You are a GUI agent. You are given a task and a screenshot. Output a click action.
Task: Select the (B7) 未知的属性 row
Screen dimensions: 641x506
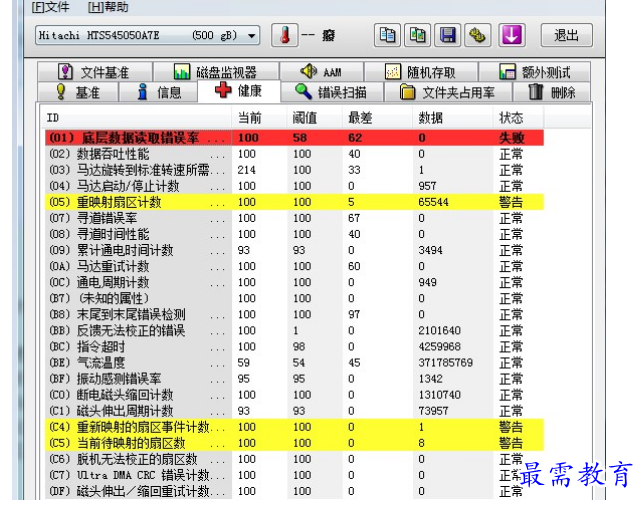coord(294,298)
